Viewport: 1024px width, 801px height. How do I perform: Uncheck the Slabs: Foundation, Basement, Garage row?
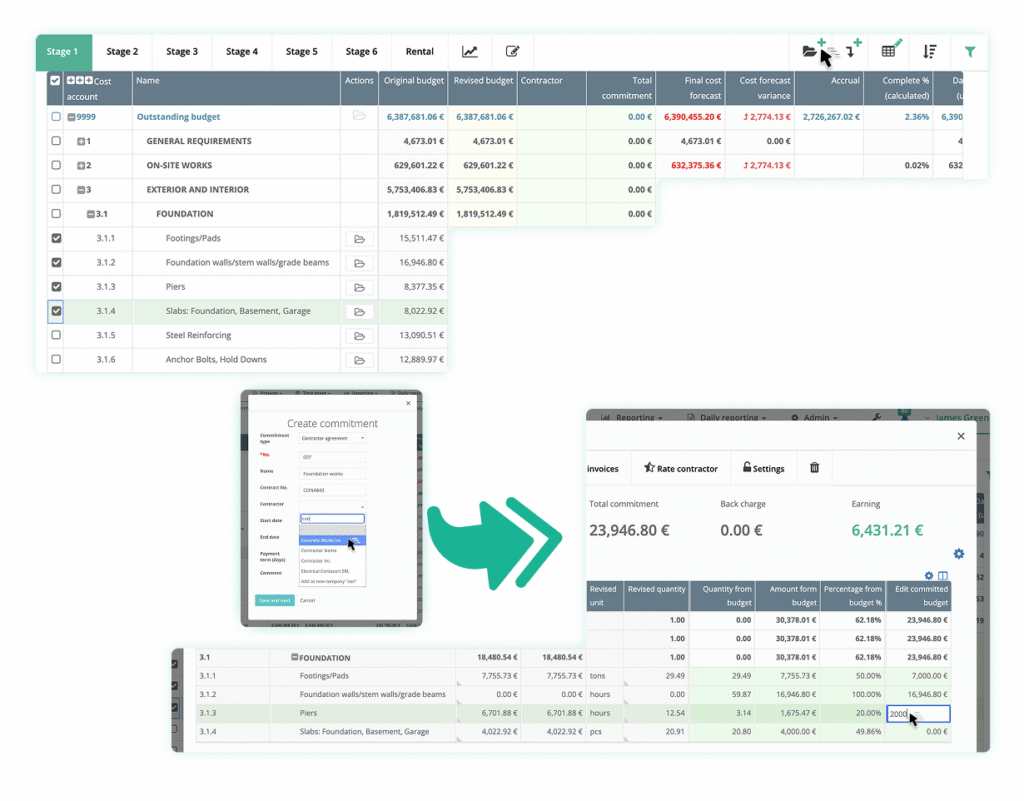pos(54,311)
